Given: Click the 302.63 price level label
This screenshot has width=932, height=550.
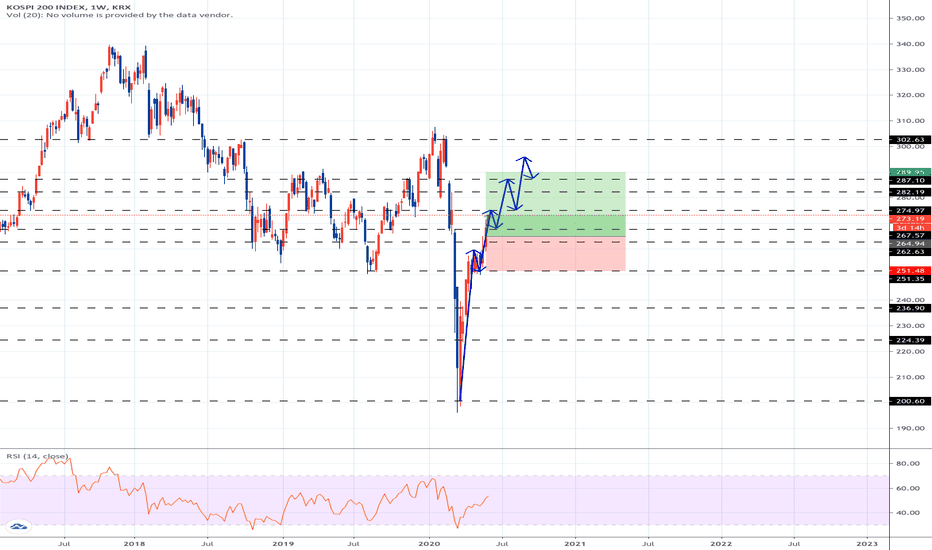Looking at the screenshot, I should pos(910,140).
